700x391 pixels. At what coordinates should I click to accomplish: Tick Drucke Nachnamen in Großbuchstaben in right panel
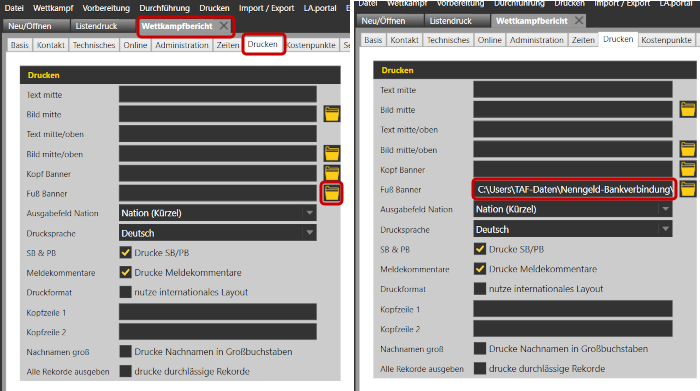(480, 348)
